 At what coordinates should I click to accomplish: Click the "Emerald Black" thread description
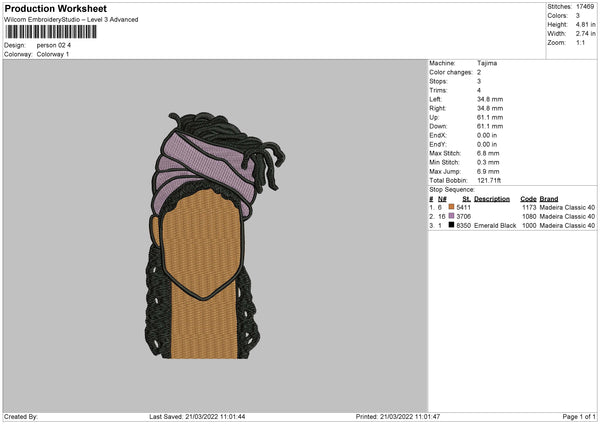tap(495, 226)
